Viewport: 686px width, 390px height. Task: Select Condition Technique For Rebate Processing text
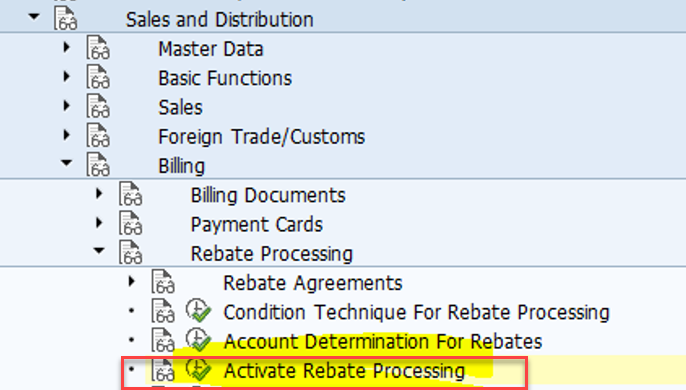point(416,313)
